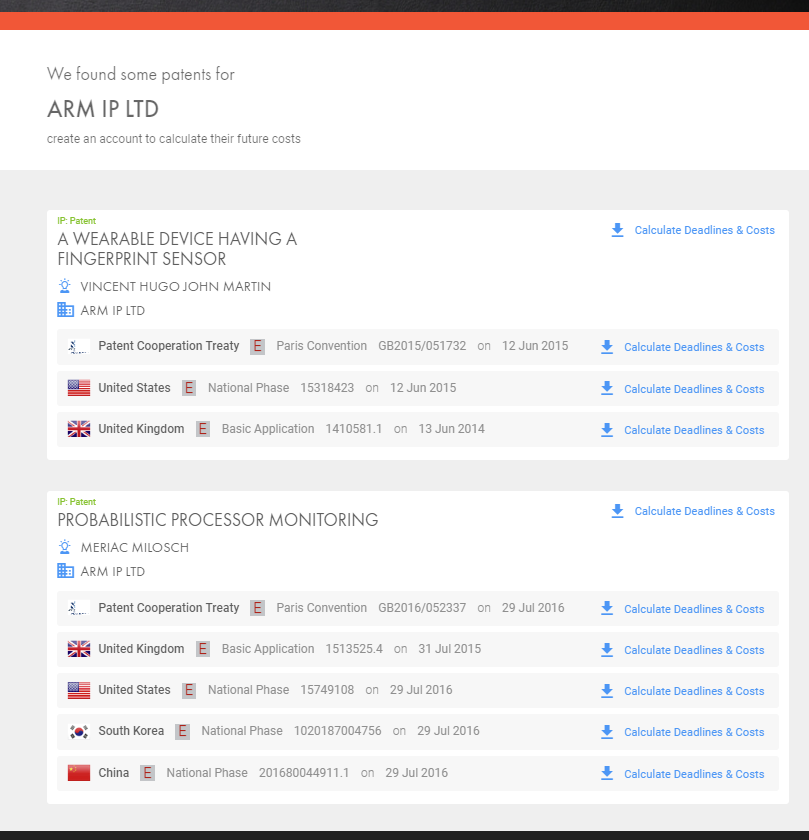
Task: Select the title A Wearable Device Having a Fingerprint Sensor
Action: pyautogui.click(x=177, y=249)
